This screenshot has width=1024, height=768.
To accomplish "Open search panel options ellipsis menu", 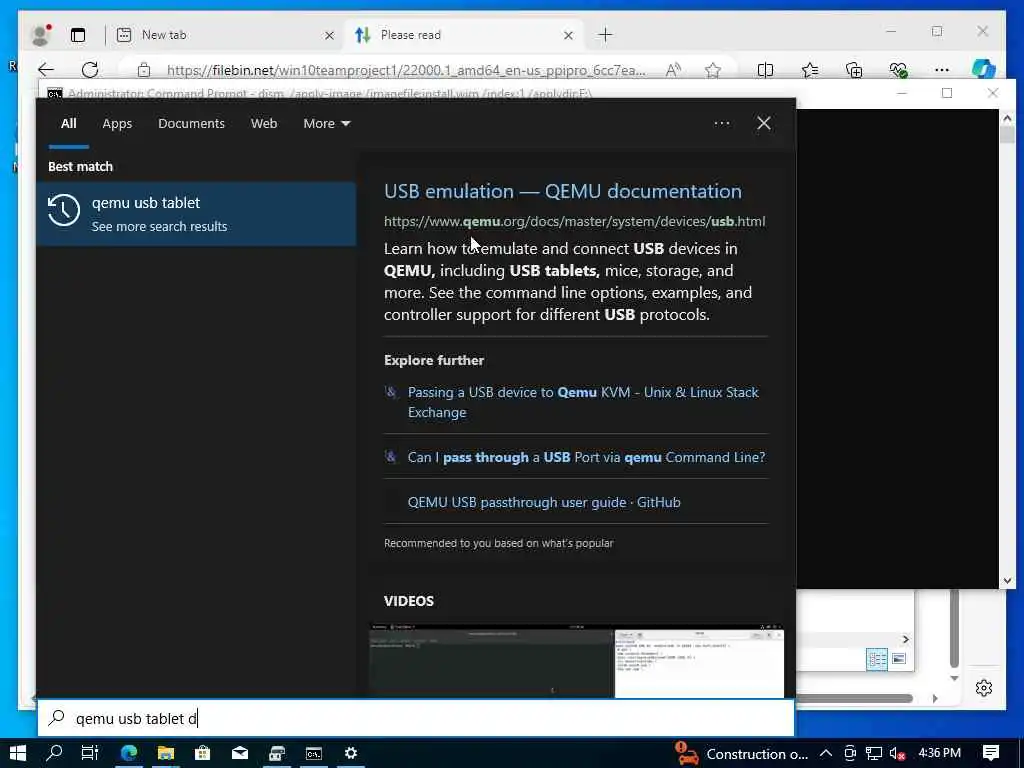I will [x=722, y=123].
